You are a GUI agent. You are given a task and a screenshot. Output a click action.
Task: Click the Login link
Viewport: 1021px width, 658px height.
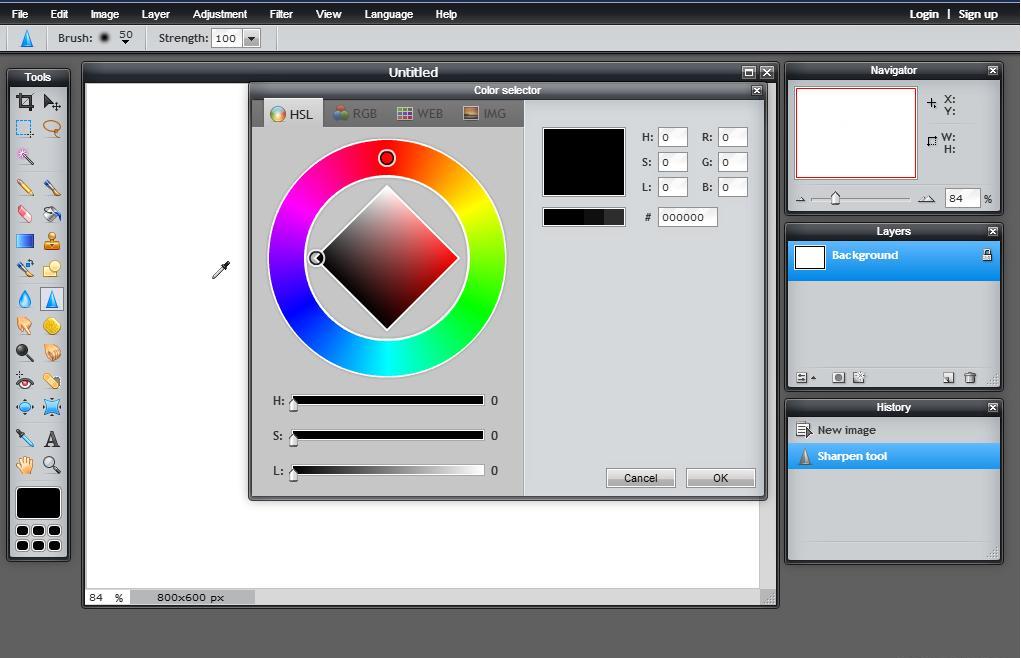[x=924, y=14]
